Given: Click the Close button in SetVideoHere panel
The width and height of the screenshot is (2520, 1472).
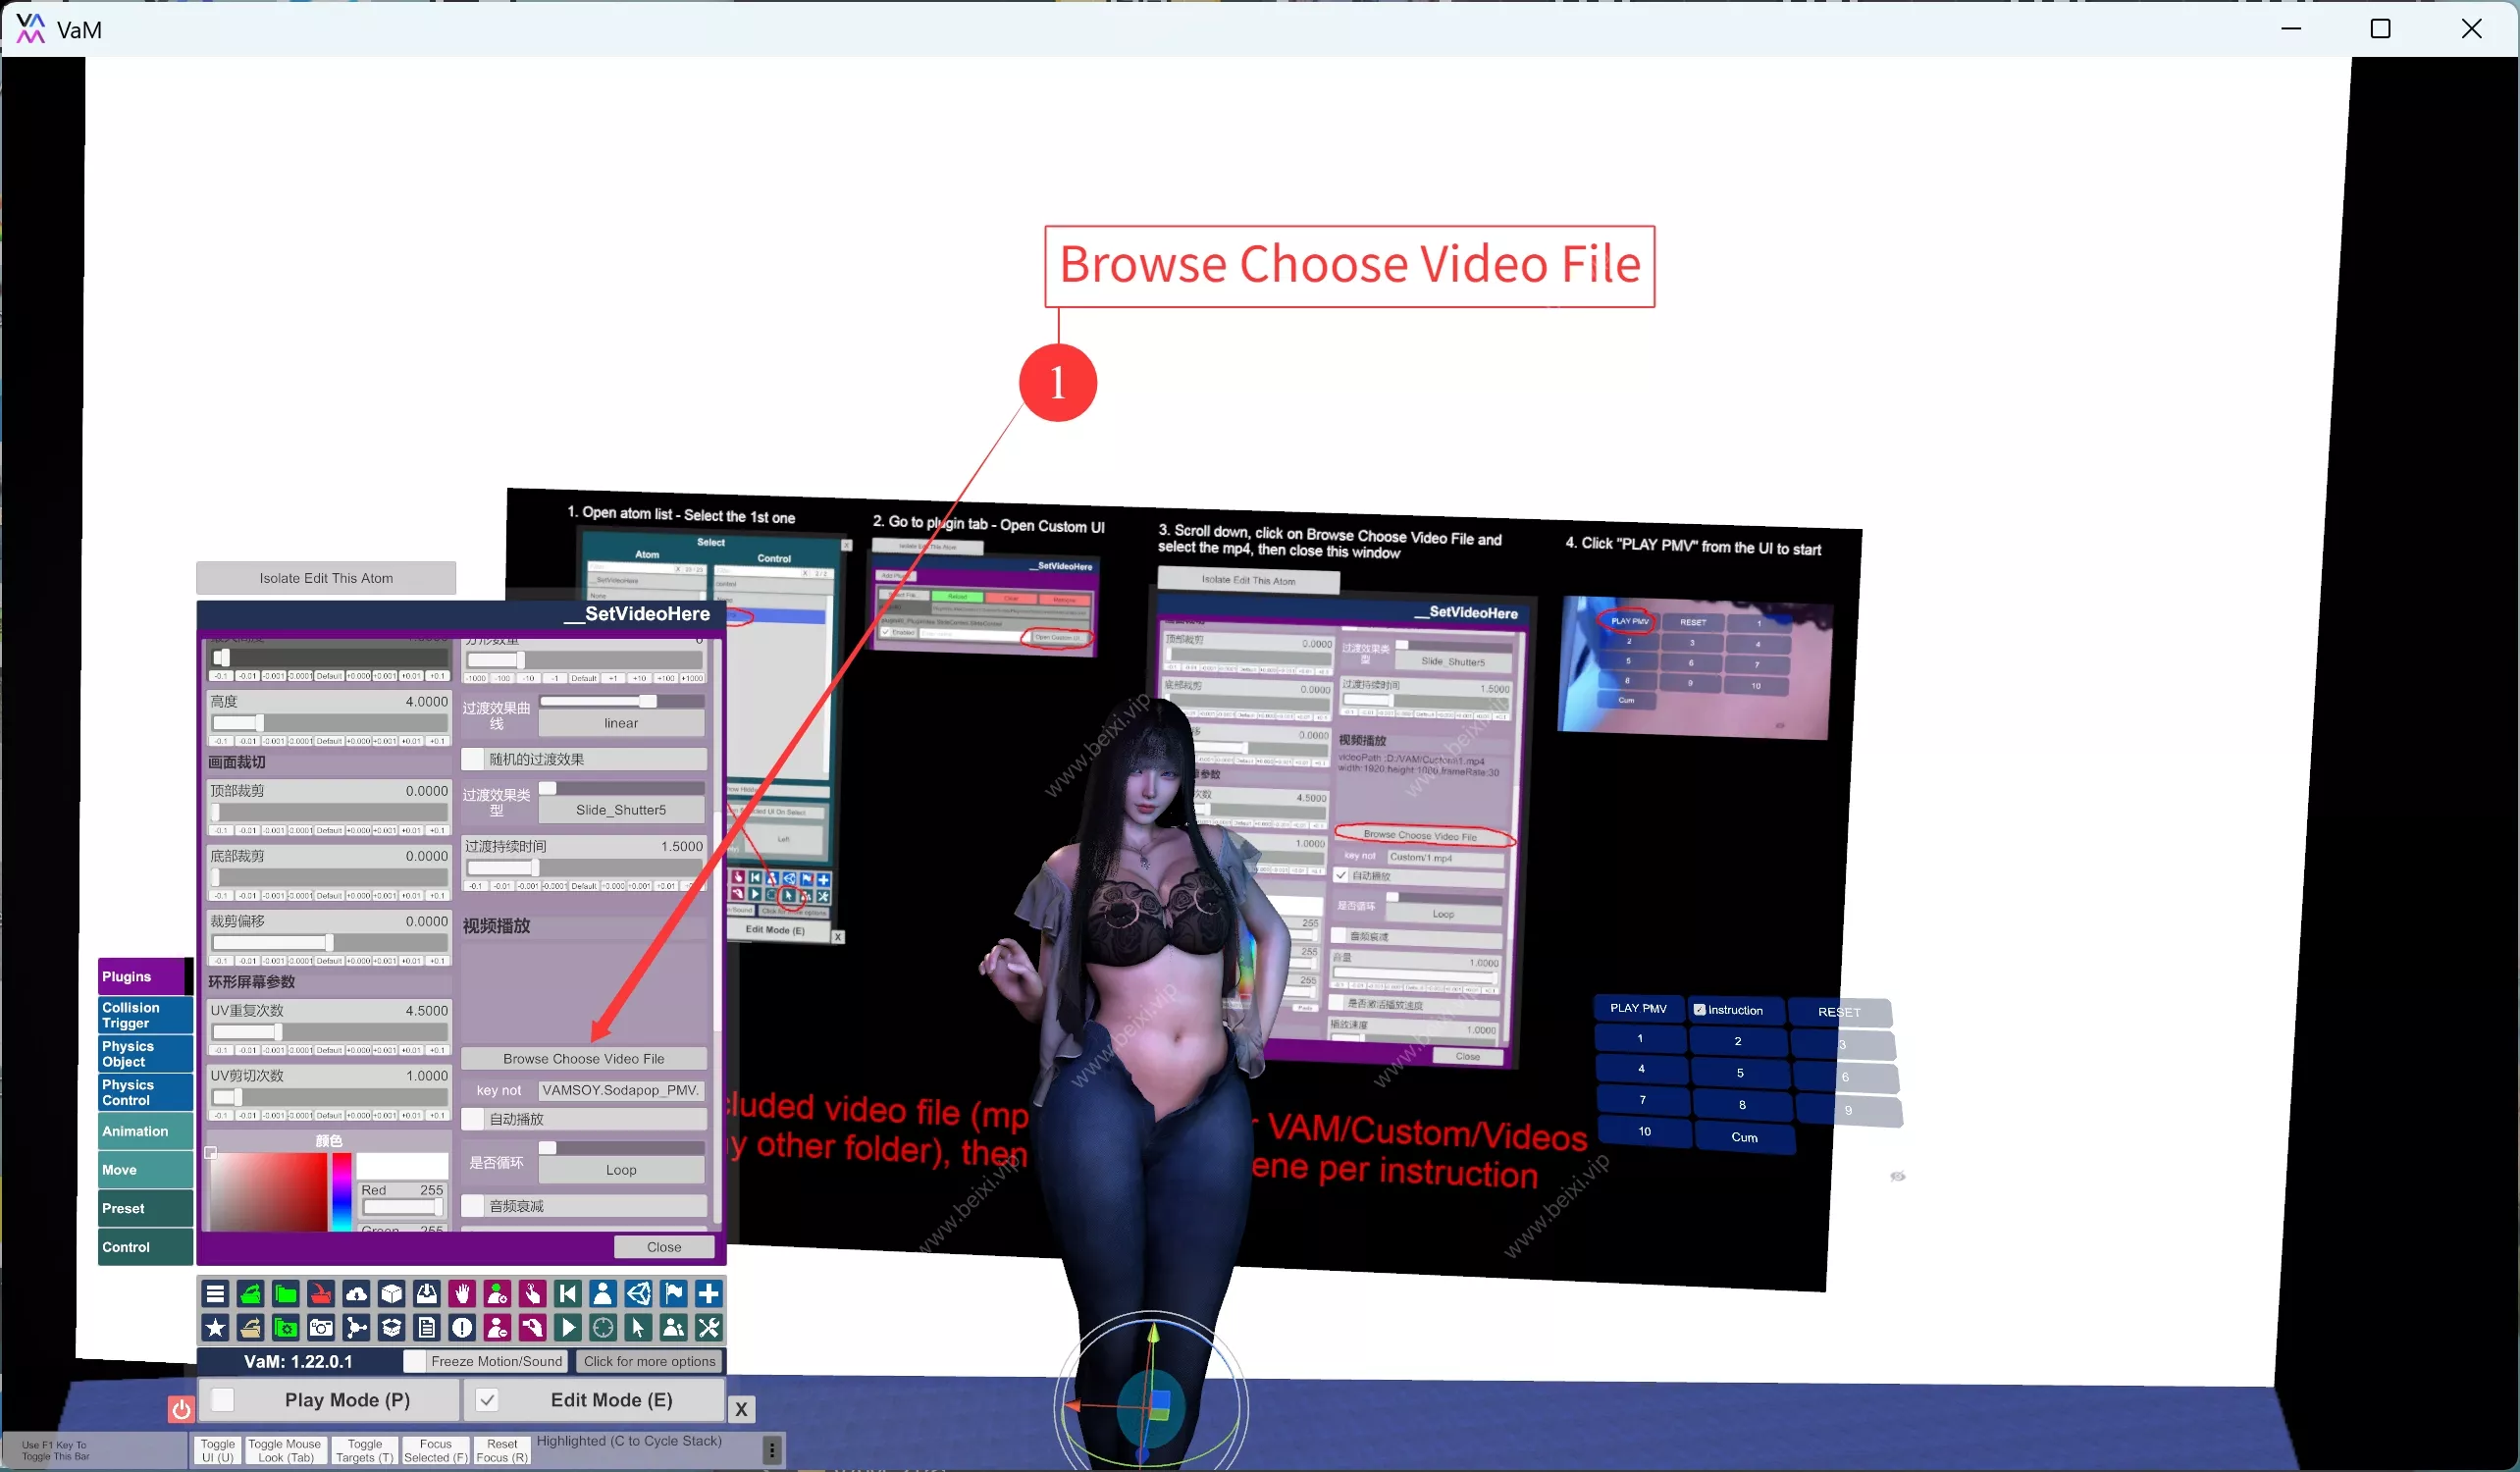Looking at the screenshot, I should [x=664, y=1247].
